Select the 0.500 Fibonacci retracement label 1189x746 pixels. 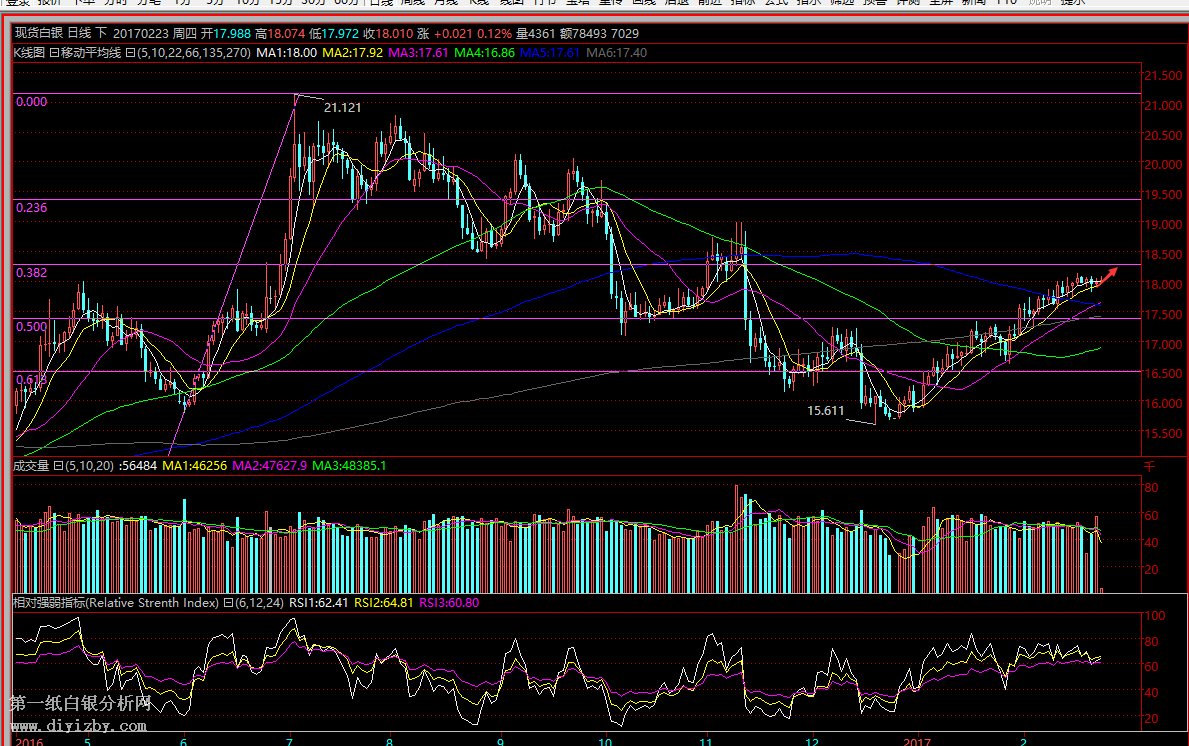click(32, 326)
